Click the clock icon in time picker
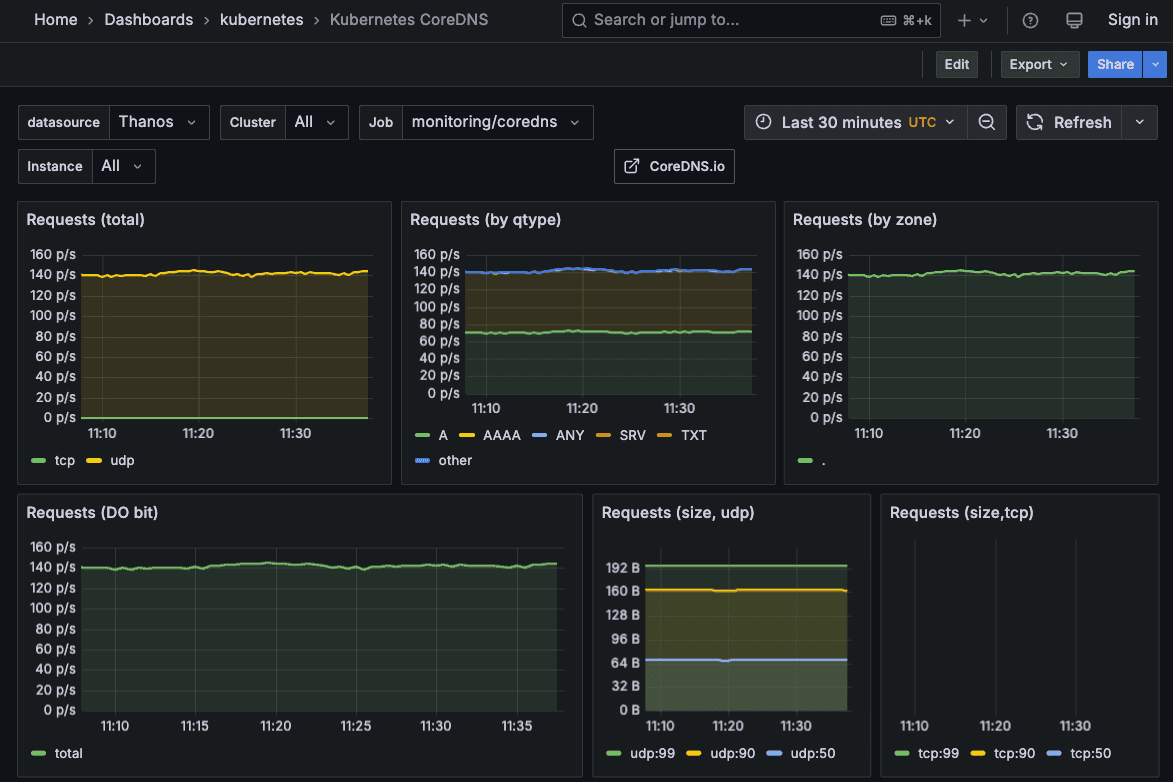The width and height of the screenshot is (1173, 782). [x=763, y=122]
